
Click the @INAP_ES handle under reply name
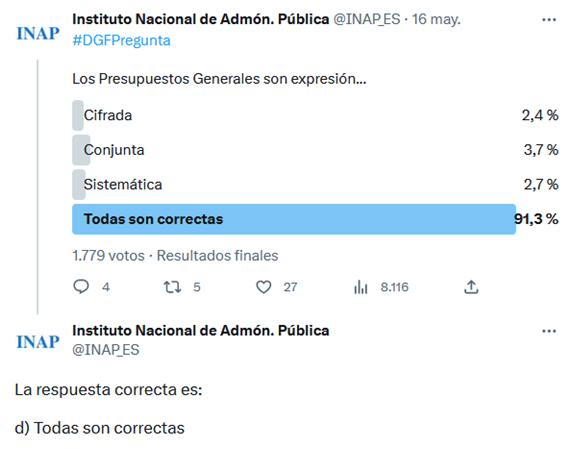pyautogui.click(x=106, y=350)
